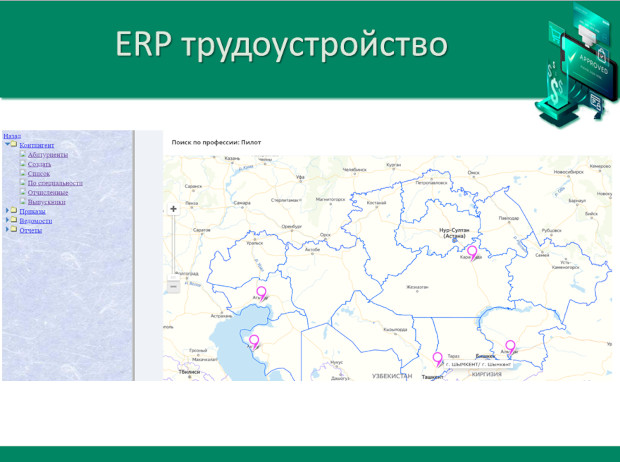Viewport: 620px width, 462px height.
Task: Click the Контингент folder icon
Action: coord(13,144)
